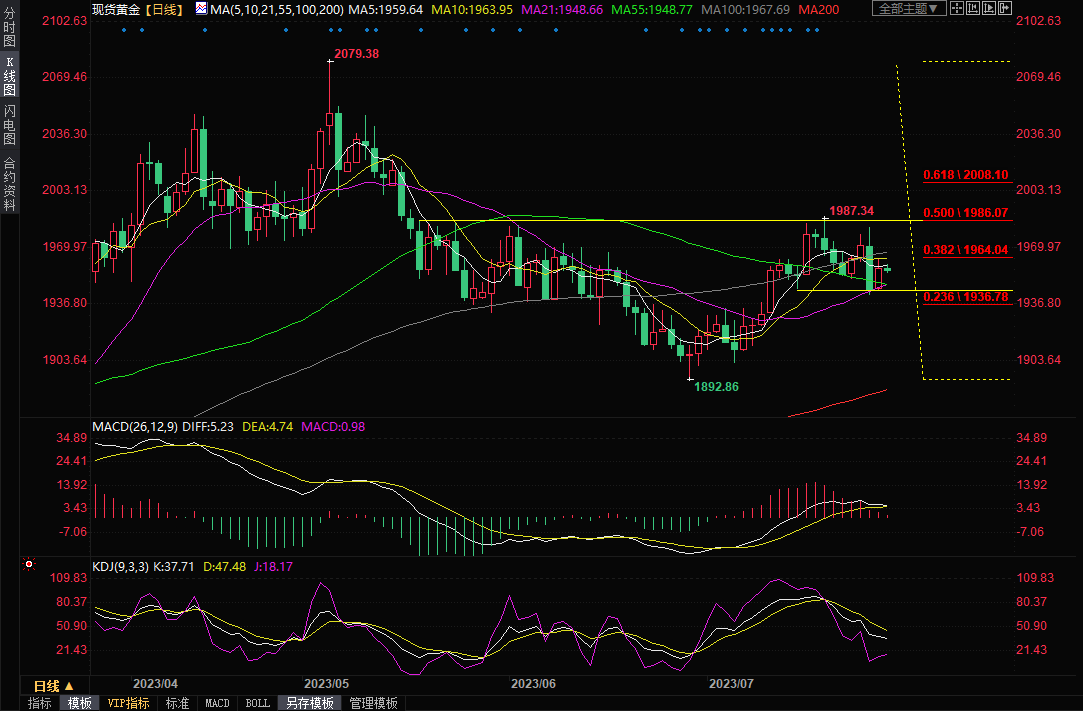Click the rightmost chart tool icon in top-right
The image size is (1083, 711).
tap(1005, 9)
